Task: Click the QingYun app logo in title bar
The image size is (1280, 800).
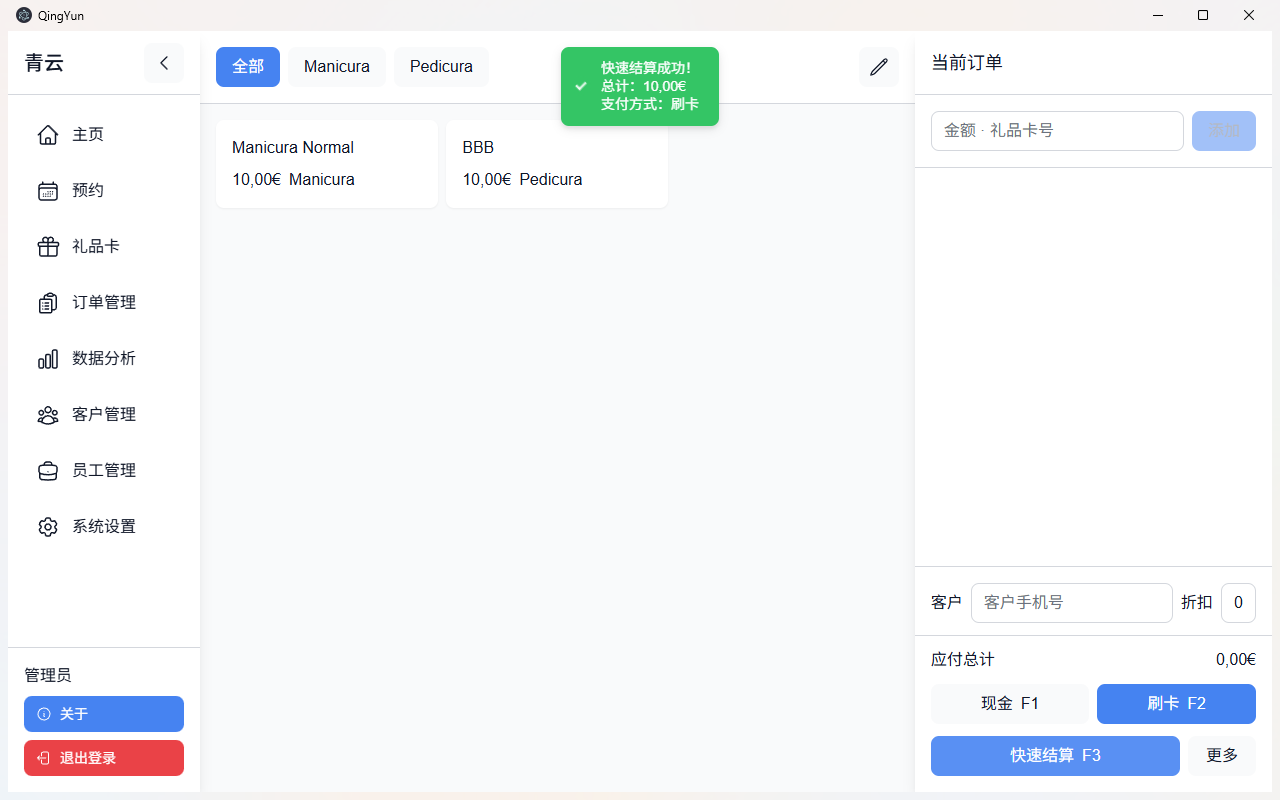Action: (24, 15)
